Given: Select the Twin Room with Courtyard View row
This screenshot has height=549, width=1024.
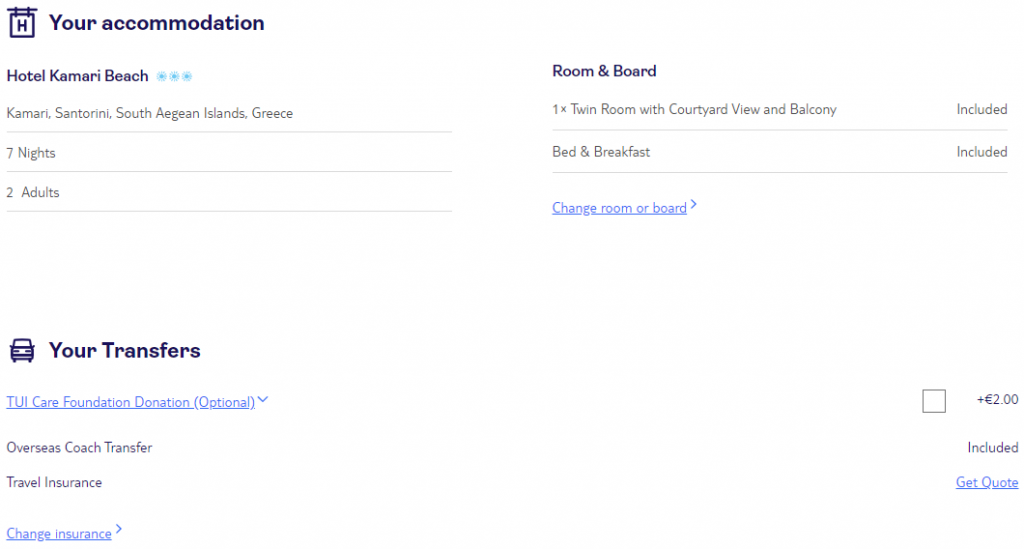Looking at the screenshot, I should pos(780,110).
